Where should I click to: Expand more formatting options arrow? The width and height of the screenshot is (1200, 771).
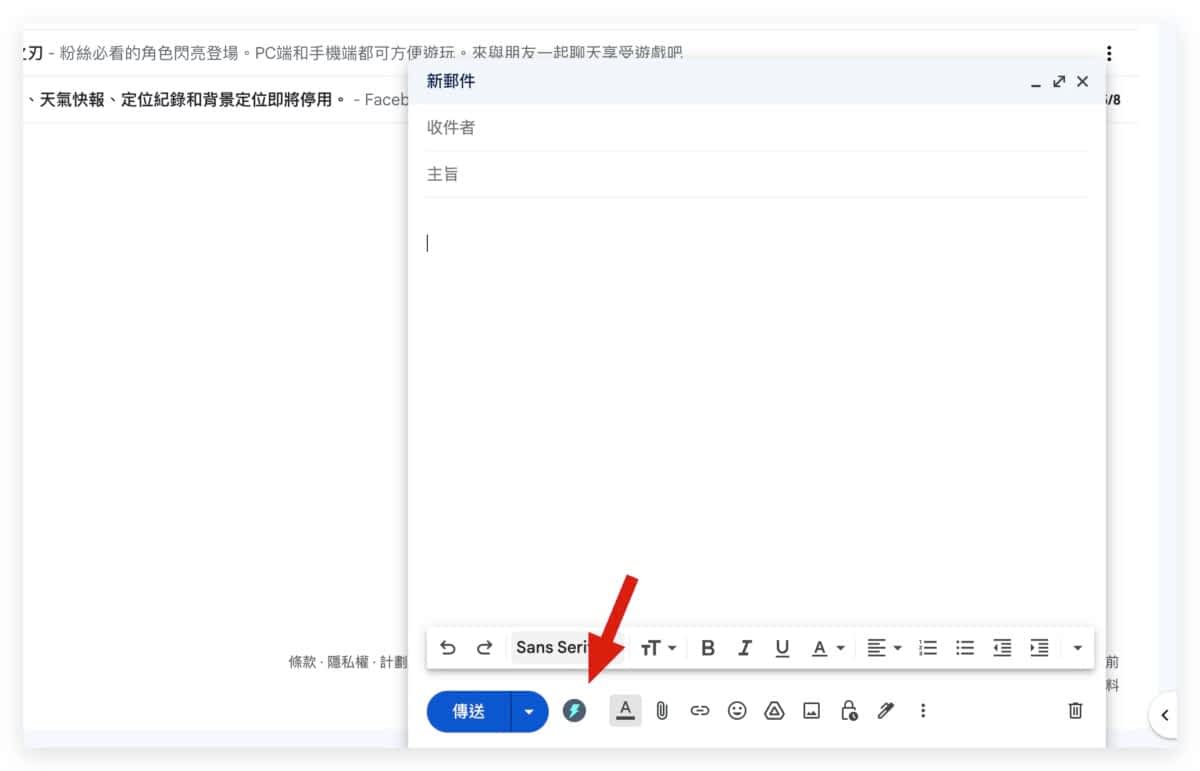point(1077,648)
